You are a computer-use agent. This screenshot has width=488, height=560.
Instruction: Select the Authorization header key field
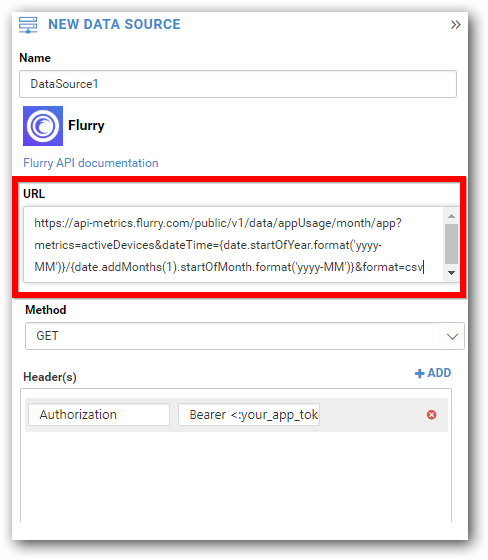click(x=99, y=415)
